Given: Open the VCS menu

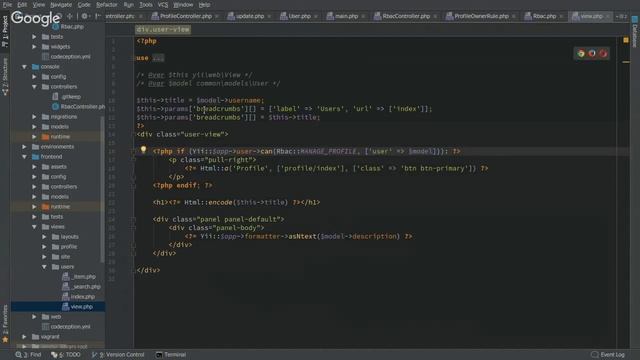Looking at the screenshot, I should coord(163,5).
